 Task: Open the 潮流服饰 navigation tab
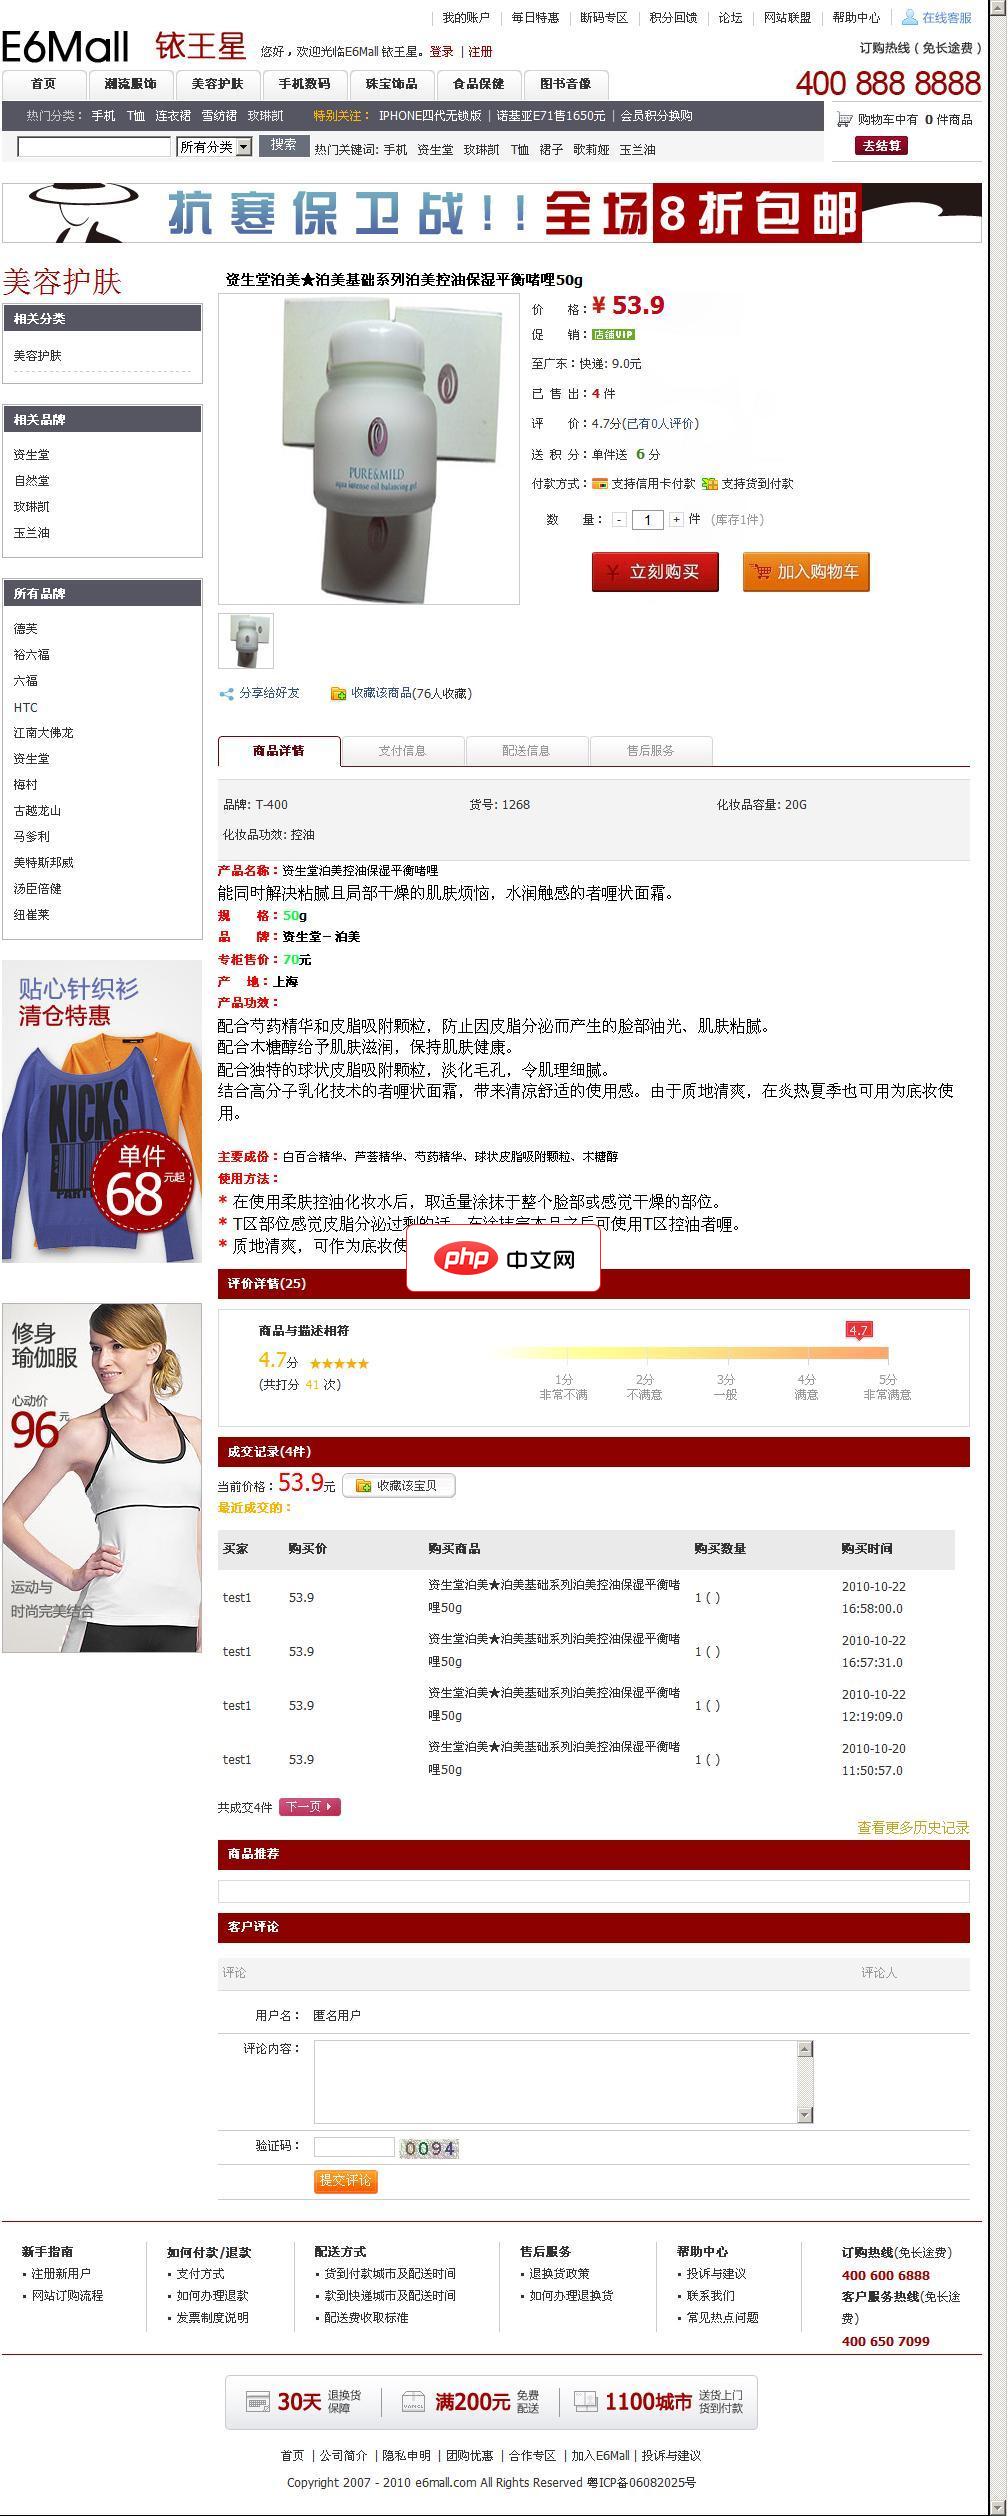tap(131, 84)
